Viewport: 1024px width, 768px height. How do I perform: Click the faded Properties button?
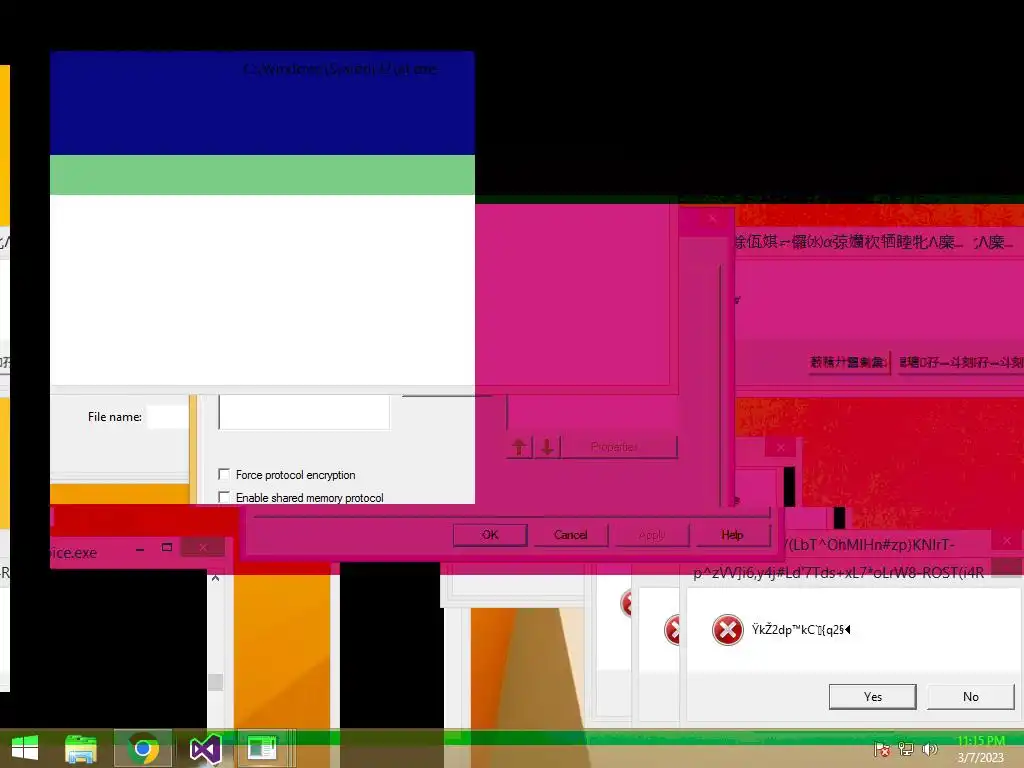619,447
